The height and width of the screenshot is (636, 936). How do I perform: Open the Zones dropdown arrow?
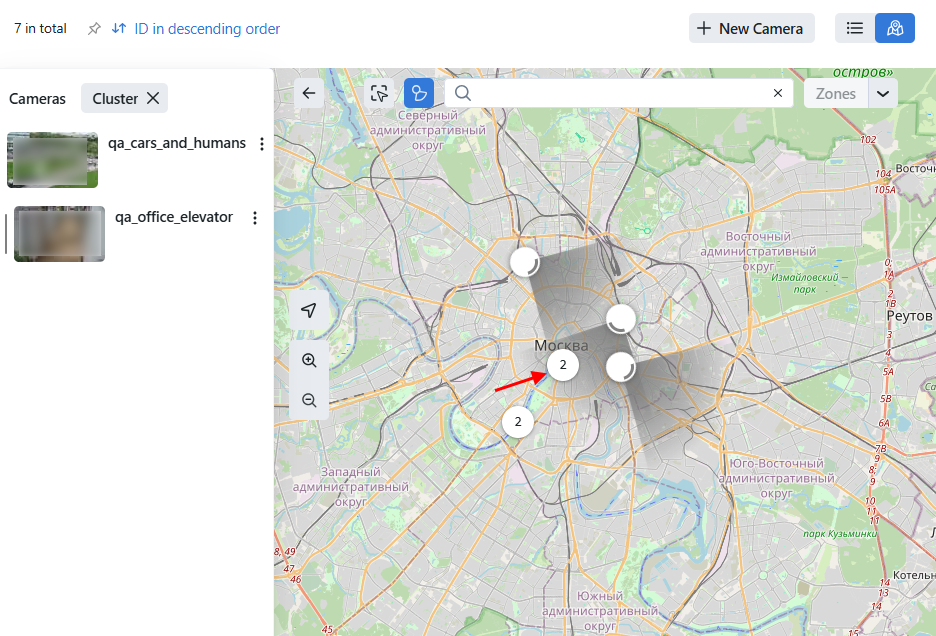(x=883, y=93)
